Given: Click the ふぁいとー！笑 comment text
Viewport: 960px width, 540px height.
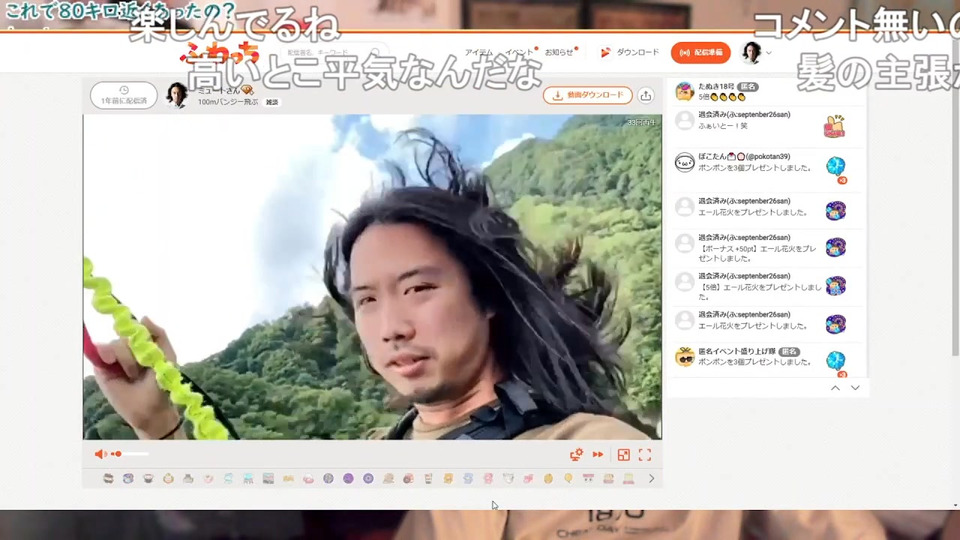Looking at the screenshot, I should pyautogui.click(x=723, y=126).
